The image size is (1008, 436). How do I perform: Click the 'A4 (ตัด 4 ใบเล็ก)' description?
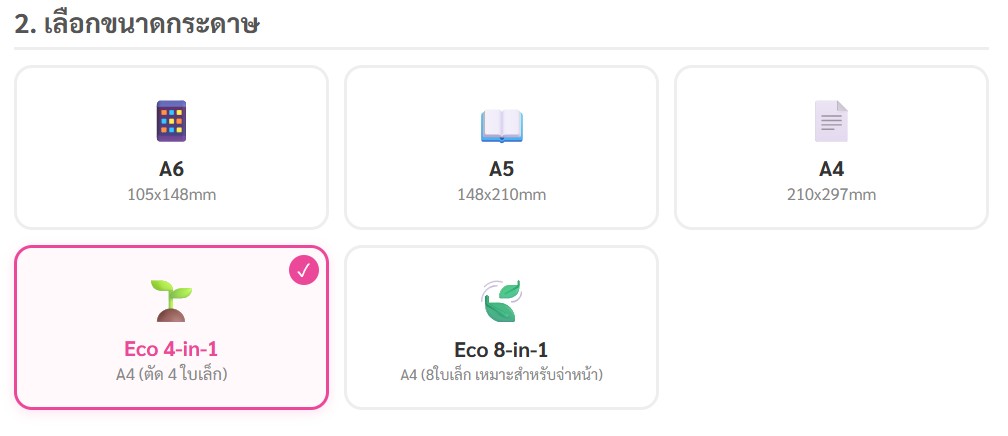click(x=171, y=374)
